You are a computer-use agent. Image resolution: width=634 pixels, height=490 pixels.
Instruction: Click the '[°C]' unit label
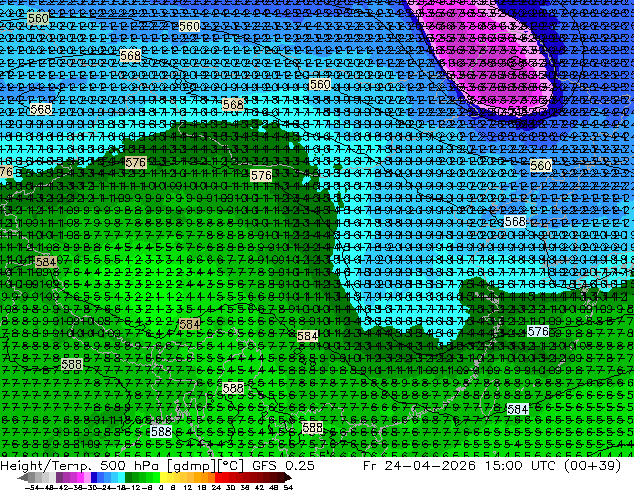click(x=230, y=466)
